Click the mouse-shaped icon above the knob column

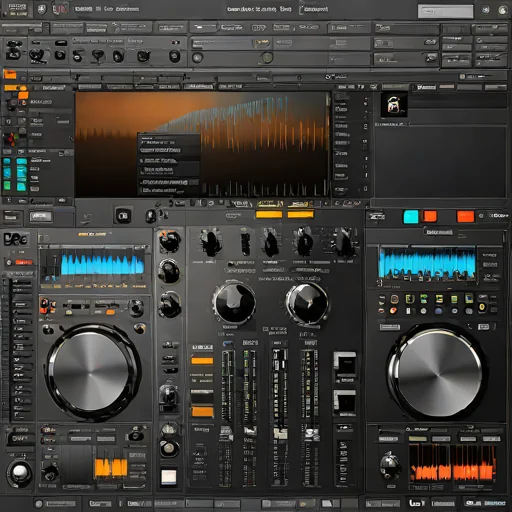tap(151, 216)
